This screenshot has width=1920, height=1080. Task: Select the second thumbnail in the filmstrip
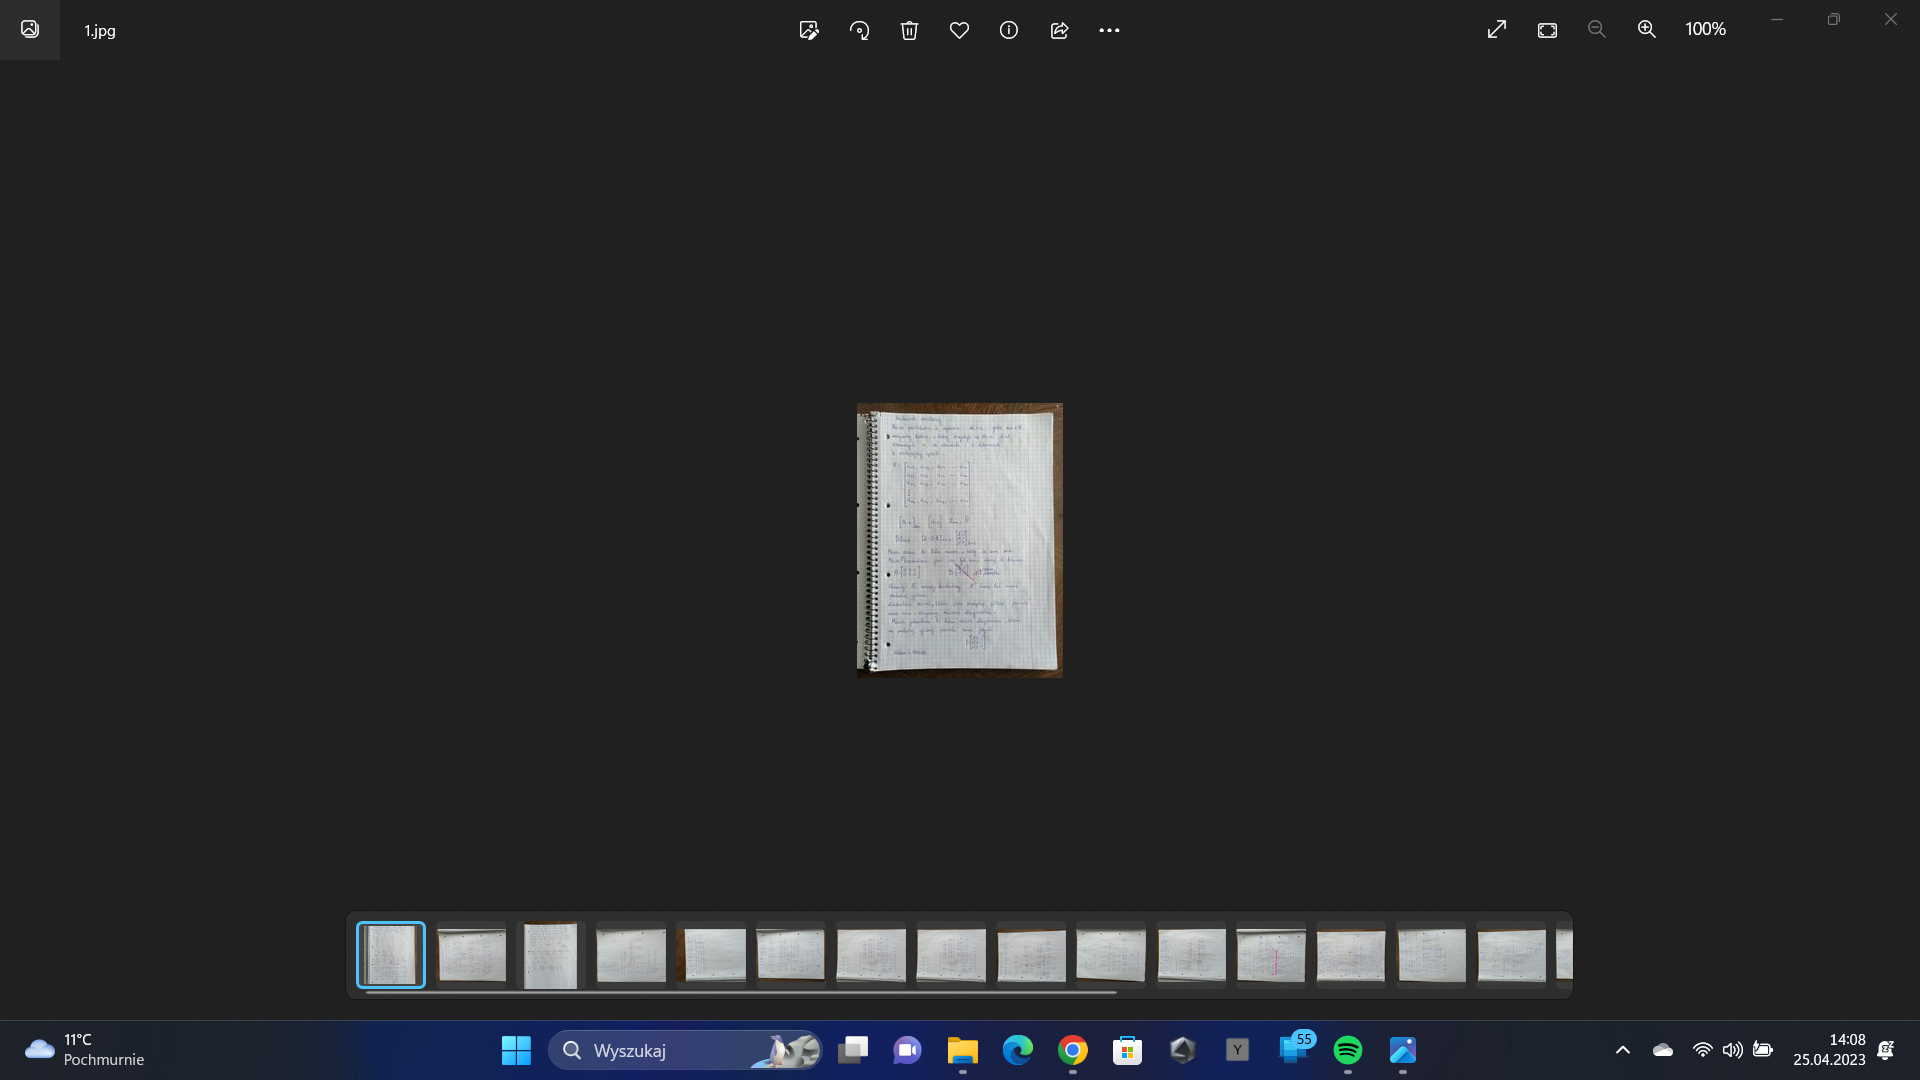(471, 955)
